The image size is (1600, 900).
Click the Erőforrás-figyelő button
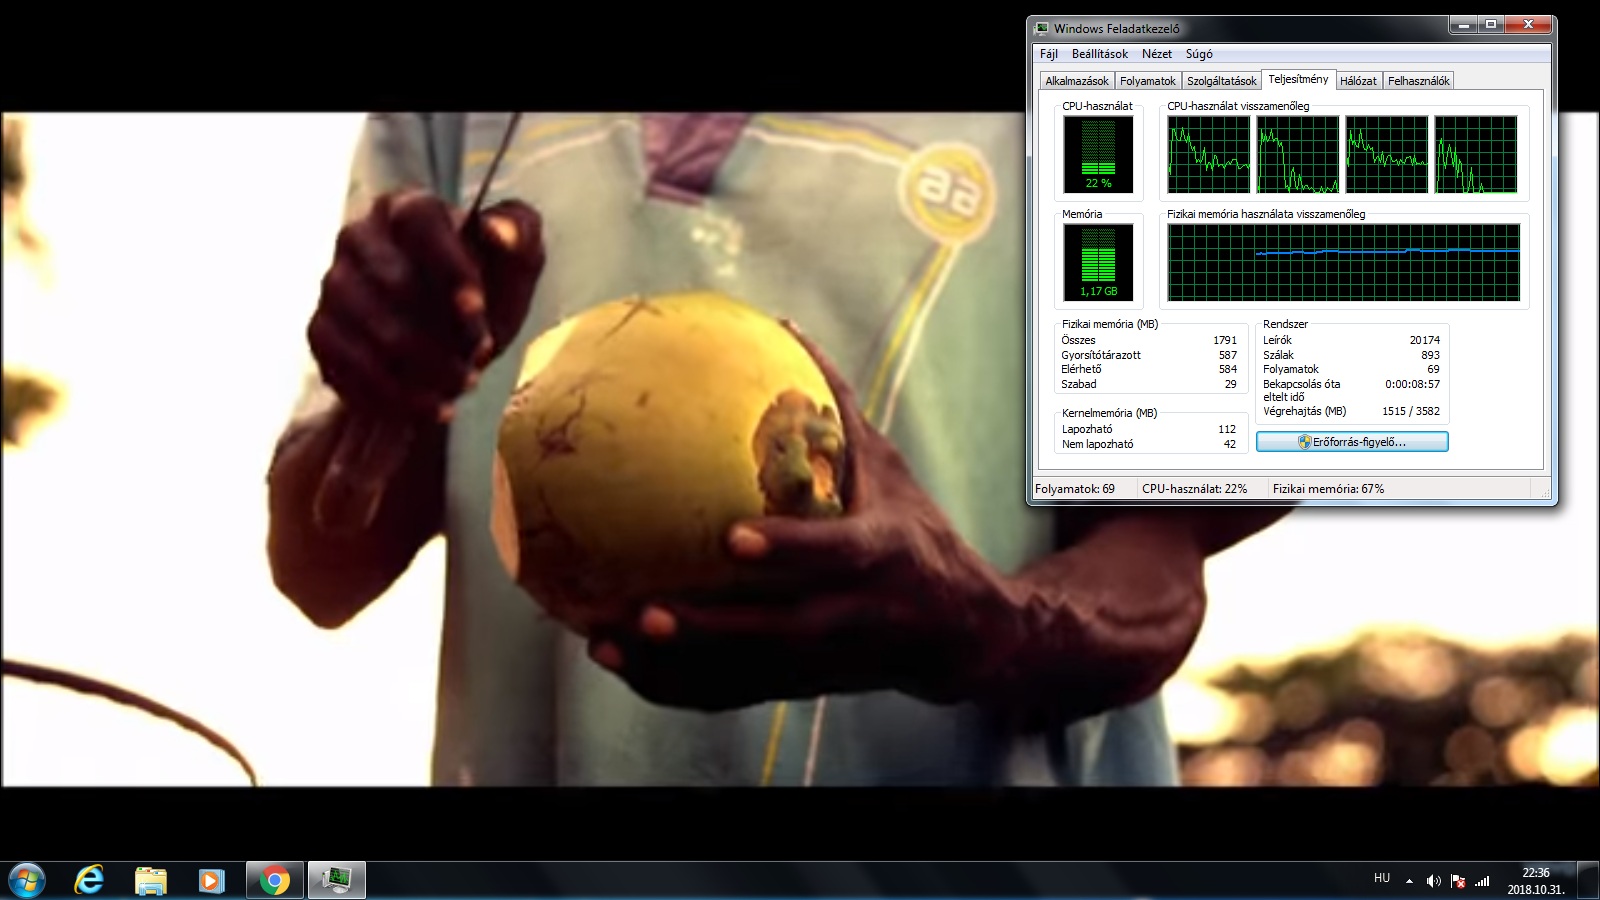coord(1352,442)
